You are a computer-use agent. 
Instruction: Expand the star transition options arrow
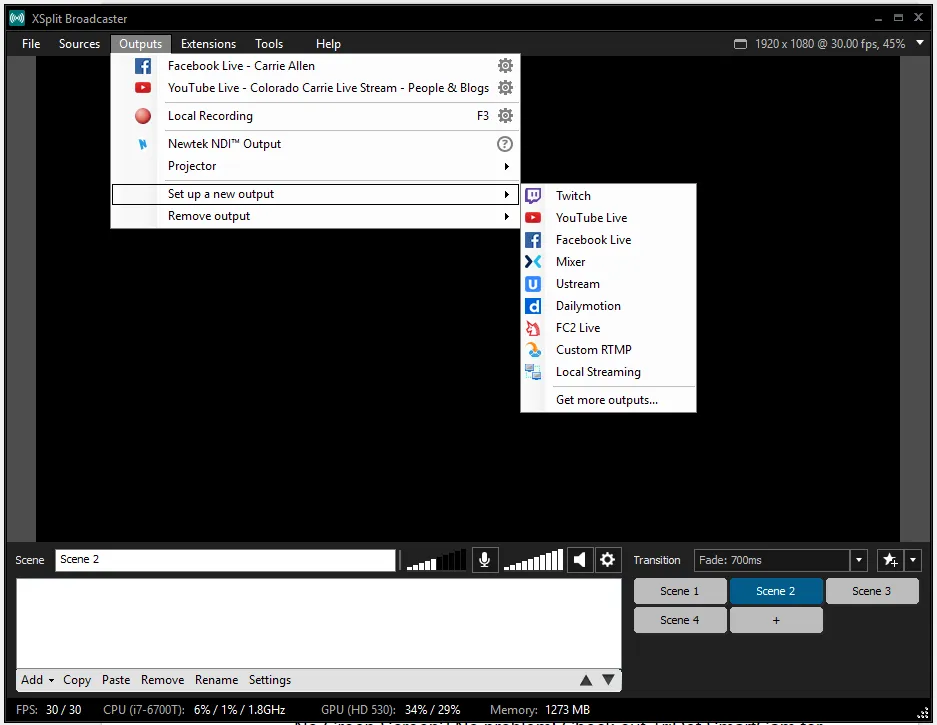click(913, 560)
